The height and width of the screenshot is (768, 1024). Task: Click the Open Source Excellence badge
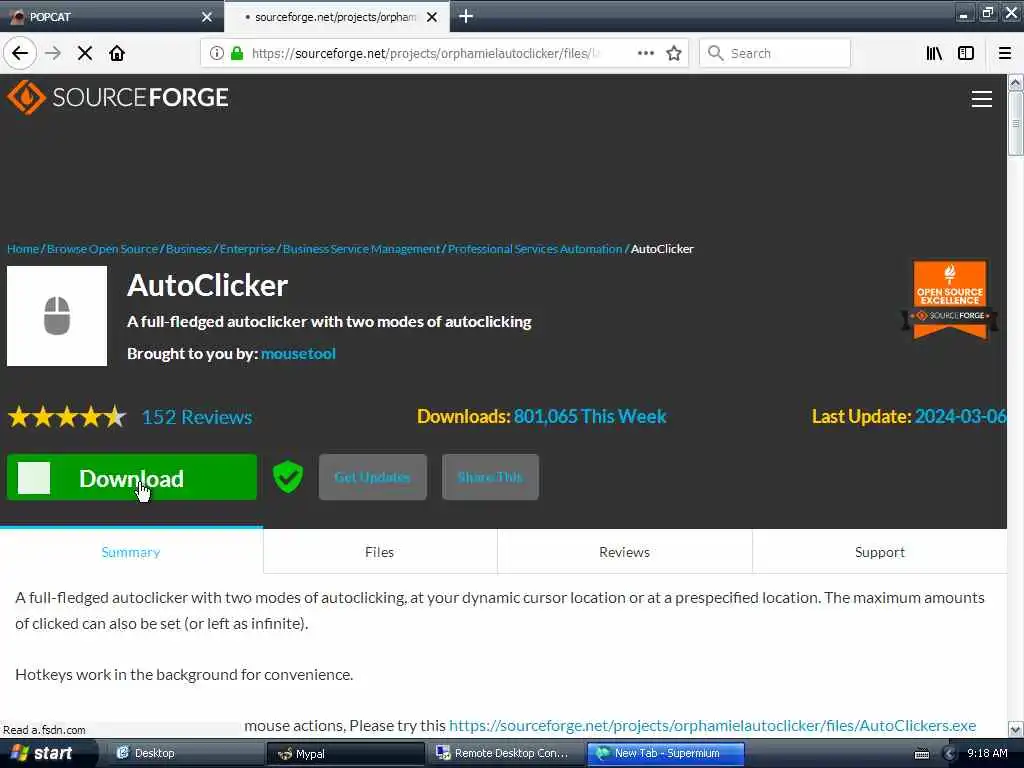(950, 300)
